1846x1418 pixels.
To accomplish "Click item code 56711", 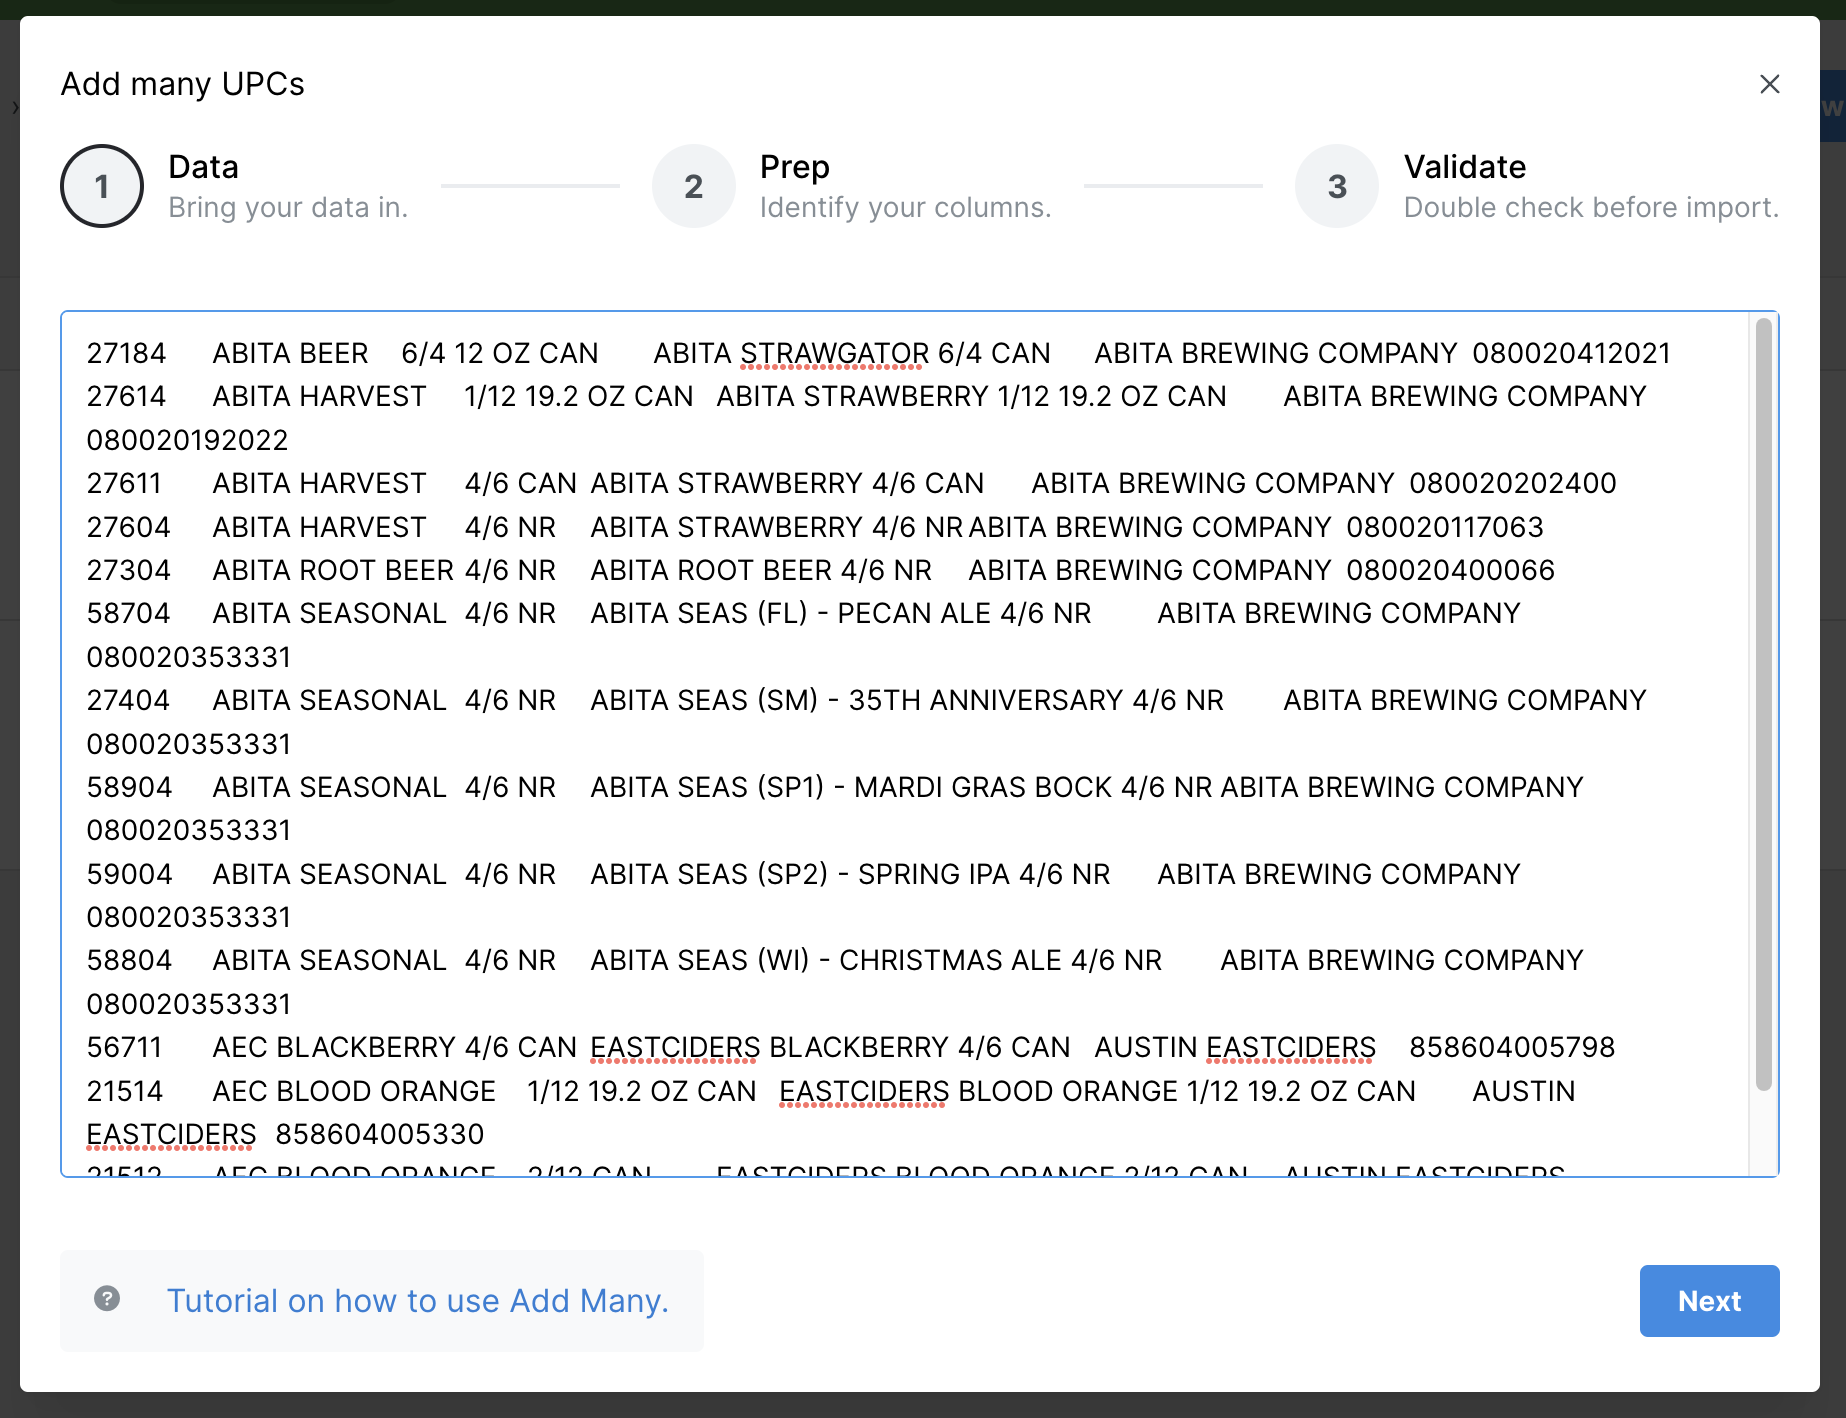I will (x=124, y=1047).
